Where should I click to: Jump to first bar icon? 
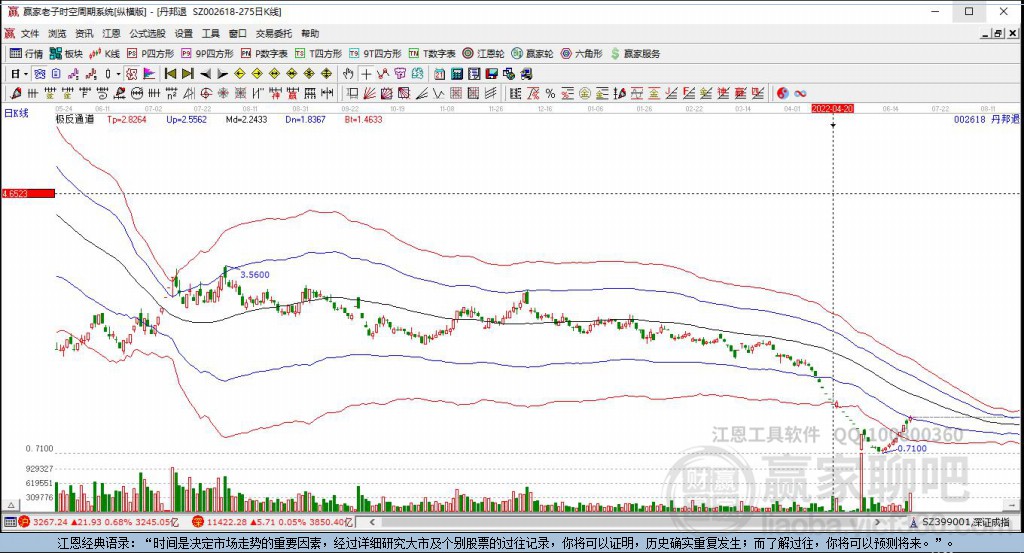170,74
